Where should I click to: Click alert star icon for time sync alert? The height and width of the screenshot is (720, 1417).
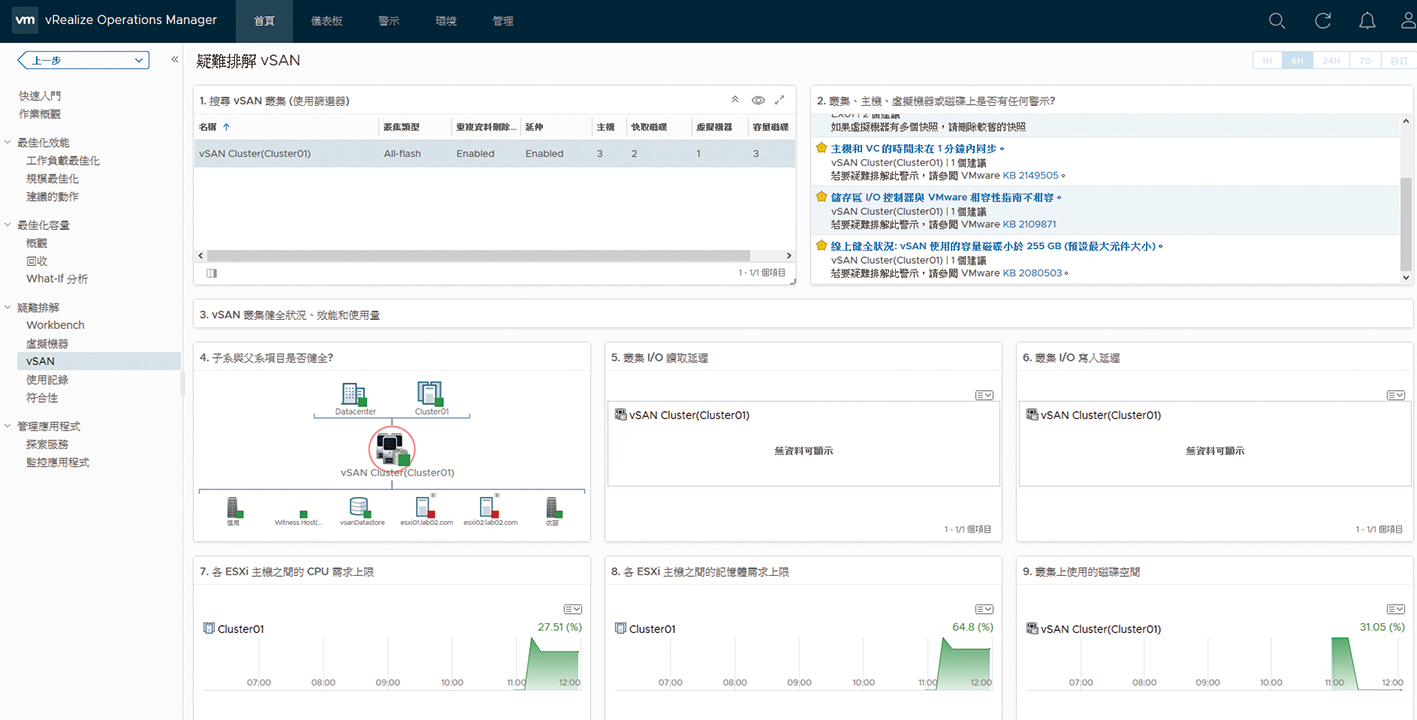click(822, 148)
